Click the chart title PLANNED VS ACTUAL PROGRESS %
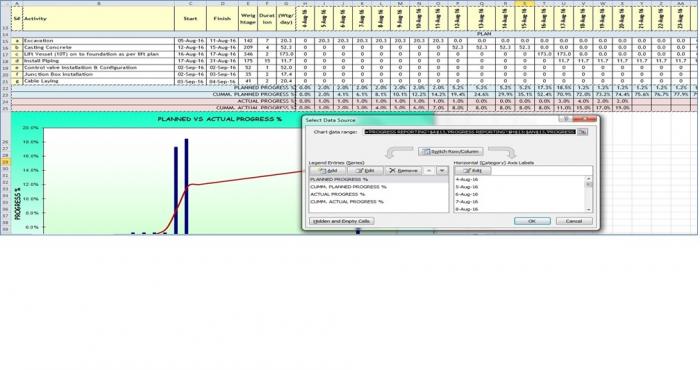This screenshot has height=370, width=700. tap(220, 119)
